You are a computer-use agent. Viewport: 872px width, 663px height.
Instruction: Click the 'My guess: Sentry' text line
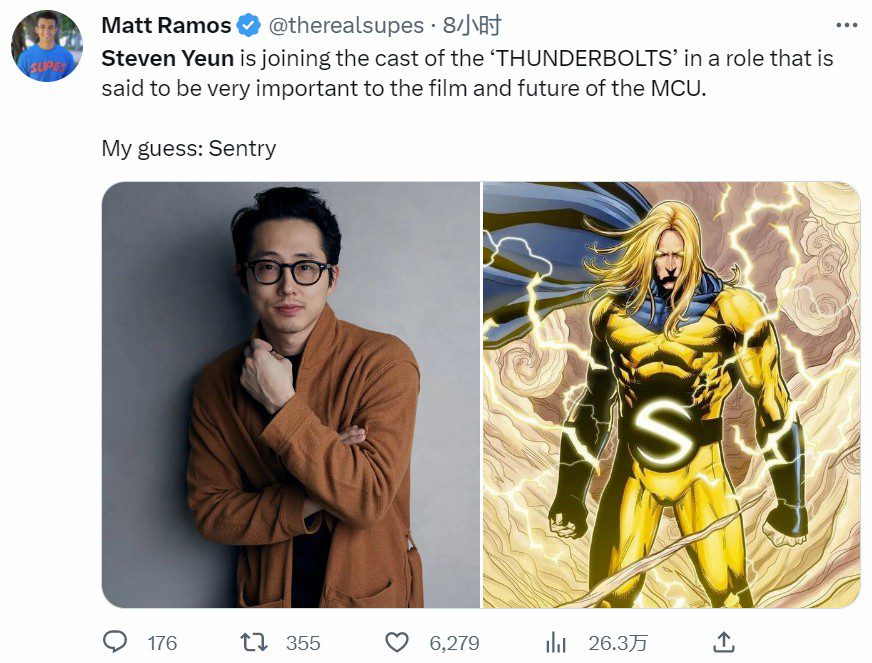coord(189,149)
